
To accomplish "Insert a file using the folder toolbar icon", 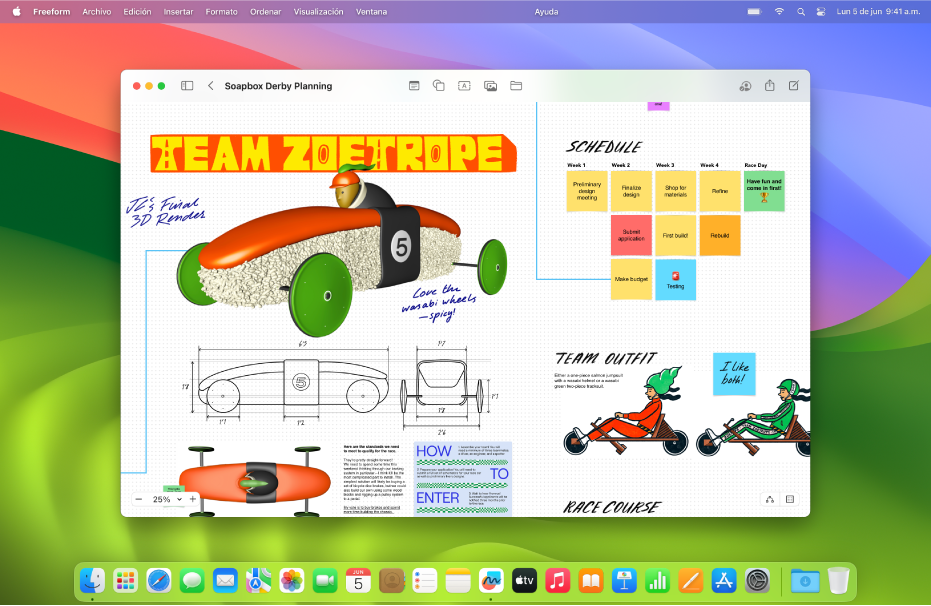I will click(x=515, y=86).
